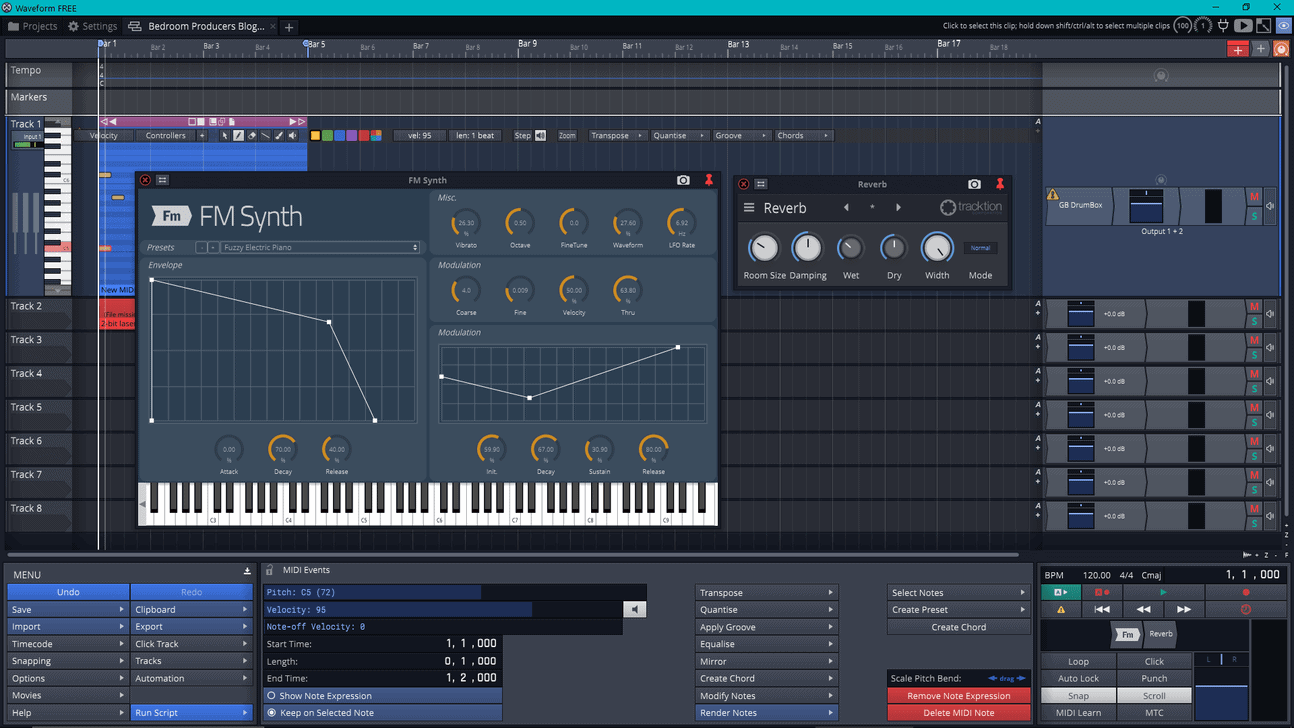Image resolution: width=1294 pixels, height=728 pixels.
Task: Toggle the Loop button
Action: coord(1078,661)
